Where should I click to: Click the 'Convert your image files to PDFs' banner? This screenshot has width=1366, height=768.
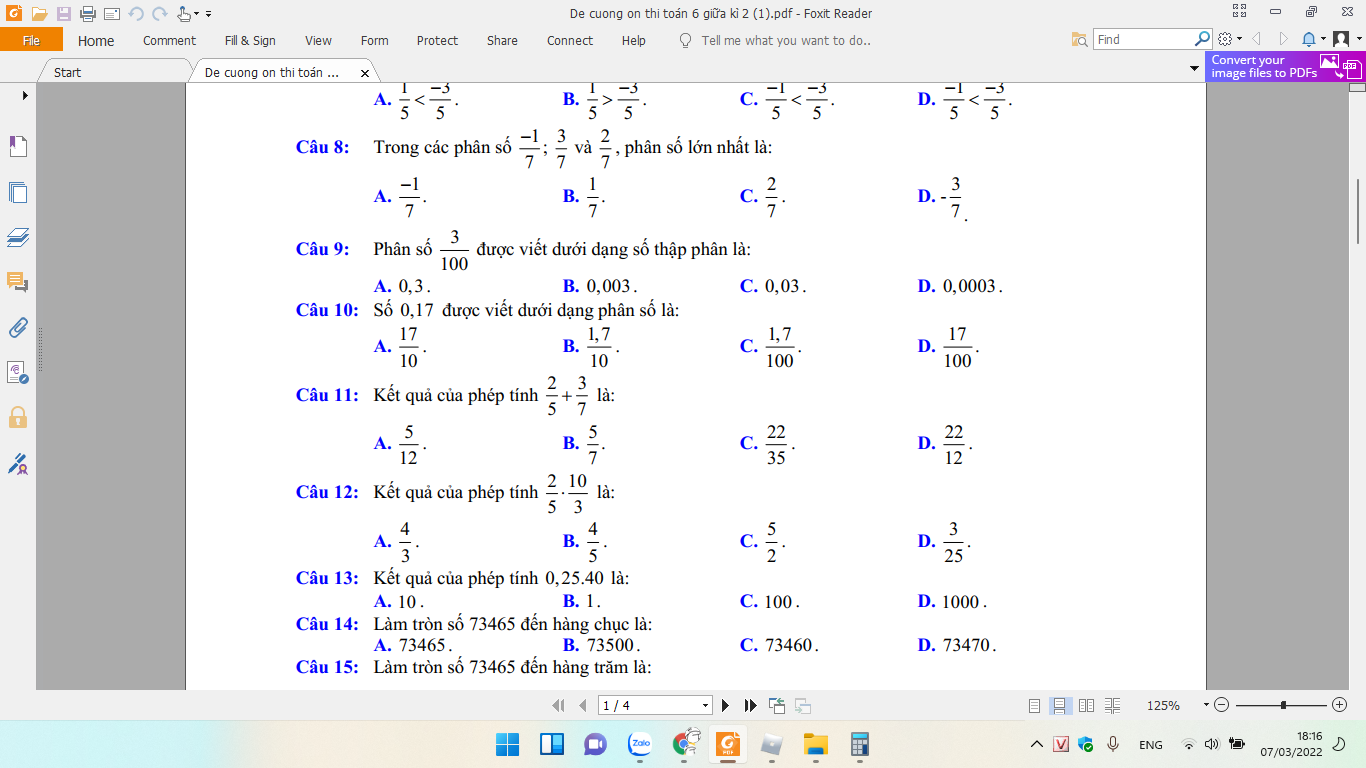point(1285,67)
